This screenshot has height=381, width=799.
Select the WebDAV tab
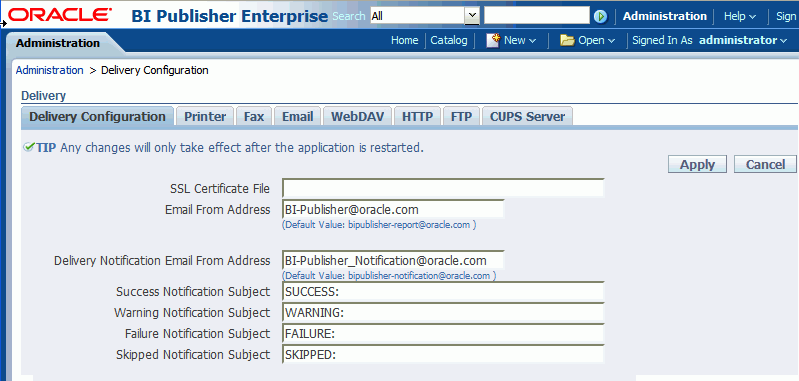pyautogui.click(x=357, y=117)
